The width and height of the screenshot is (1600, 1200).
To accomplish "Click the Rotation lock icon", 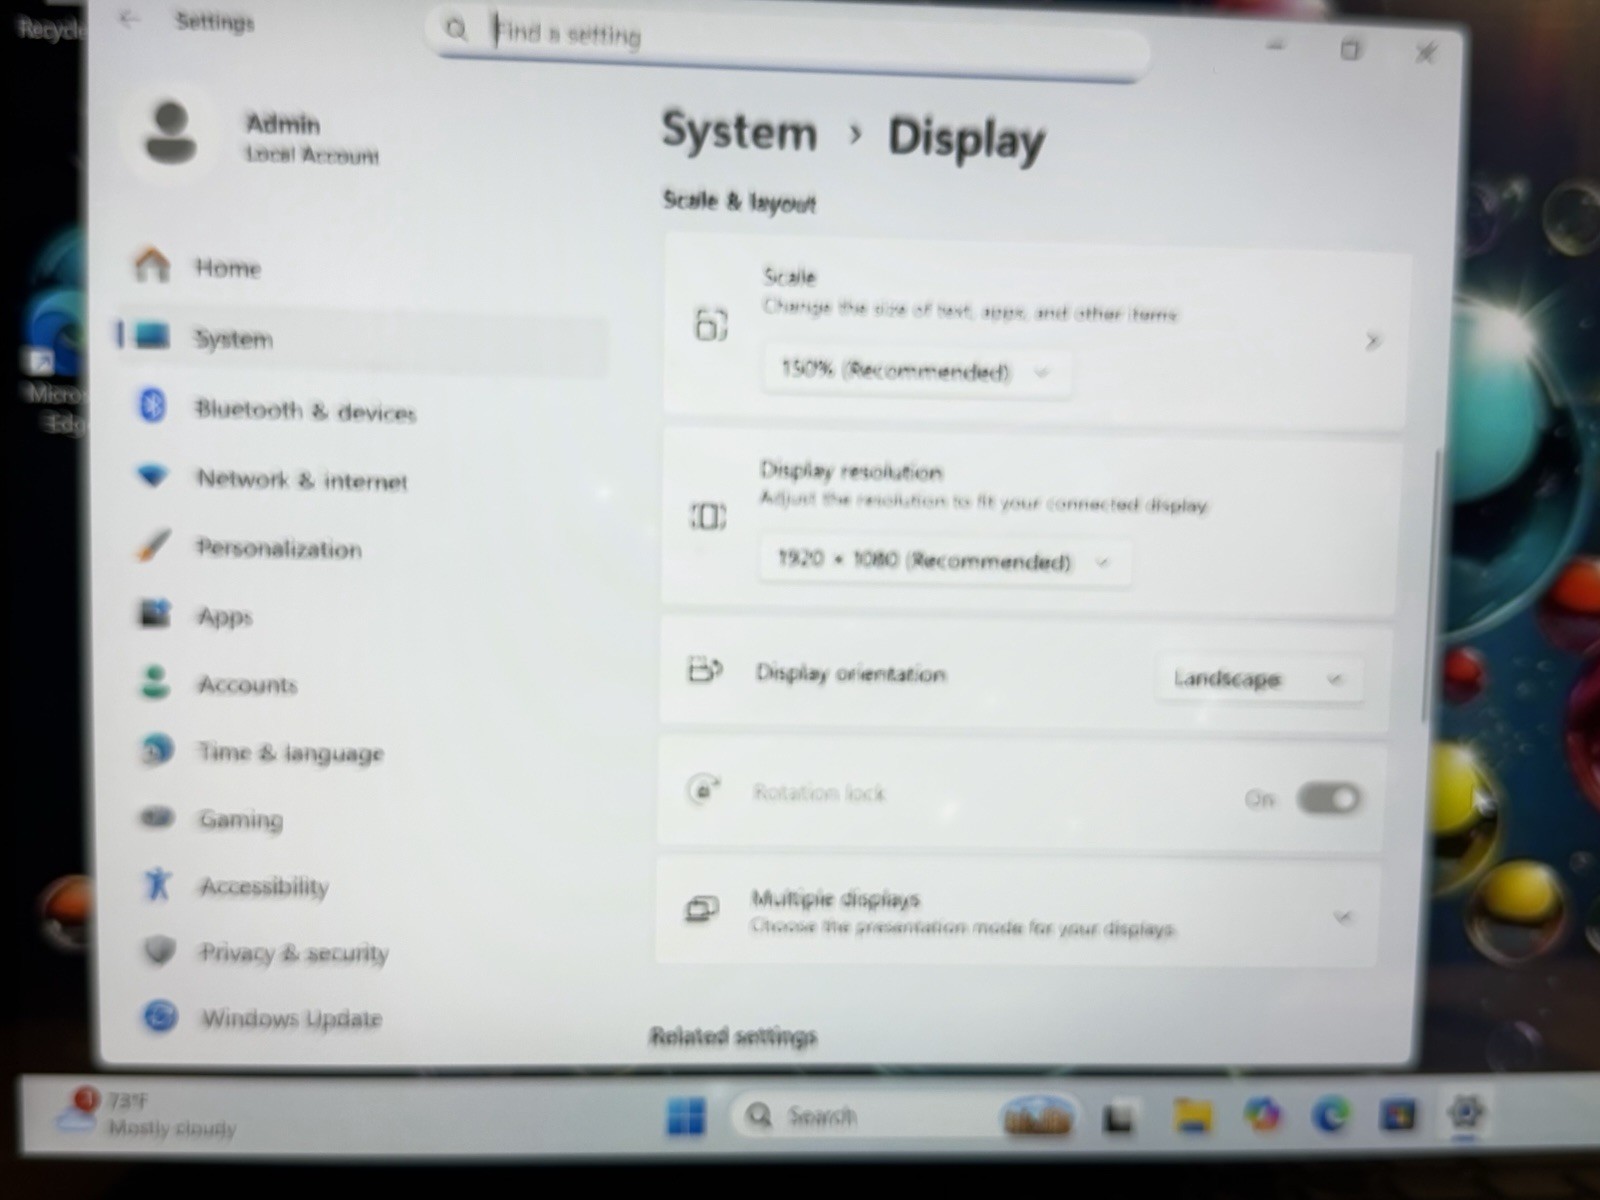I will coord(703,790).
